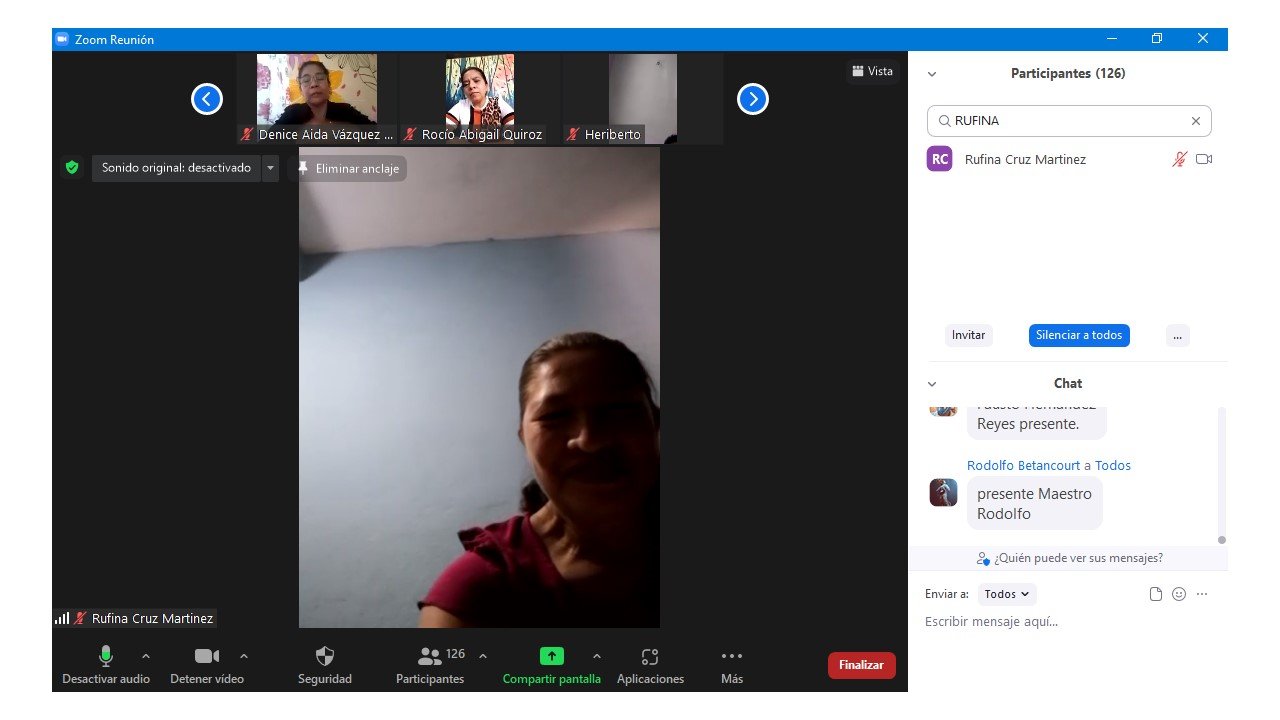Click Todos recipient link in chat message

(1113, 465)
